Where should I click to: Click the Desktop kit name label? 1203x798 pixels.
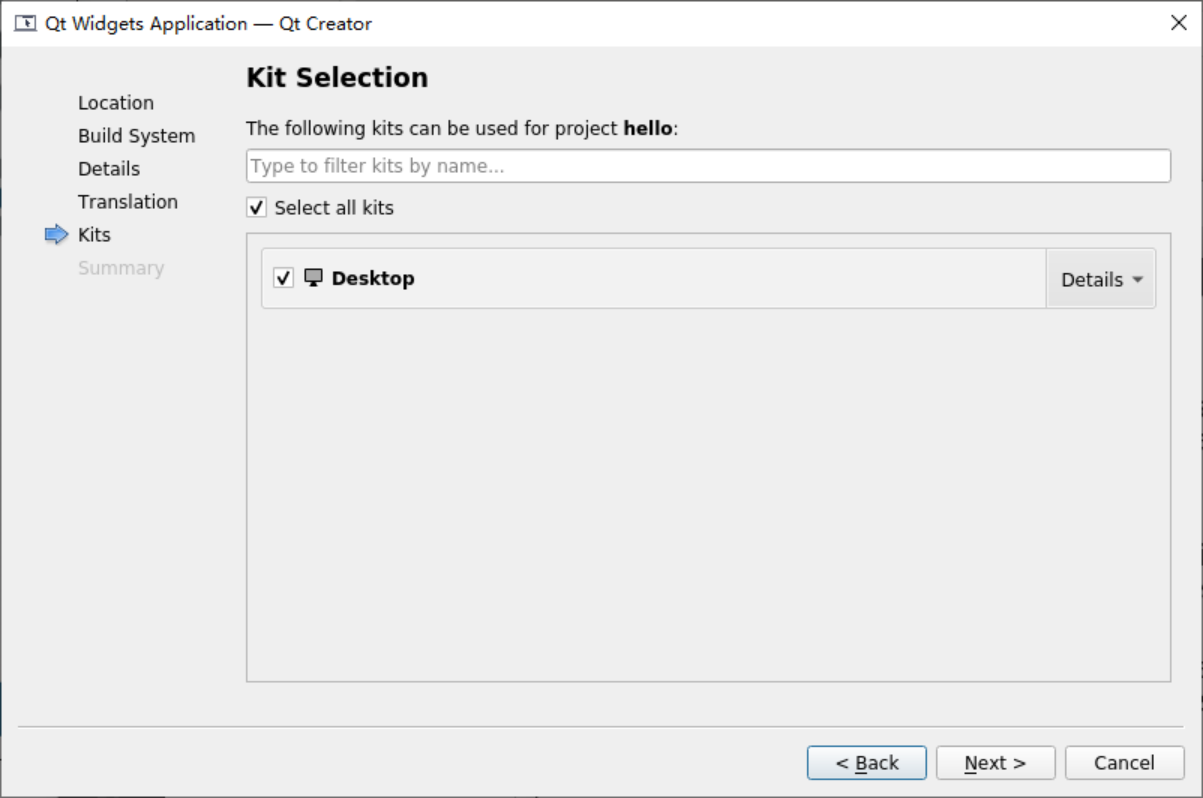point(373,278)
